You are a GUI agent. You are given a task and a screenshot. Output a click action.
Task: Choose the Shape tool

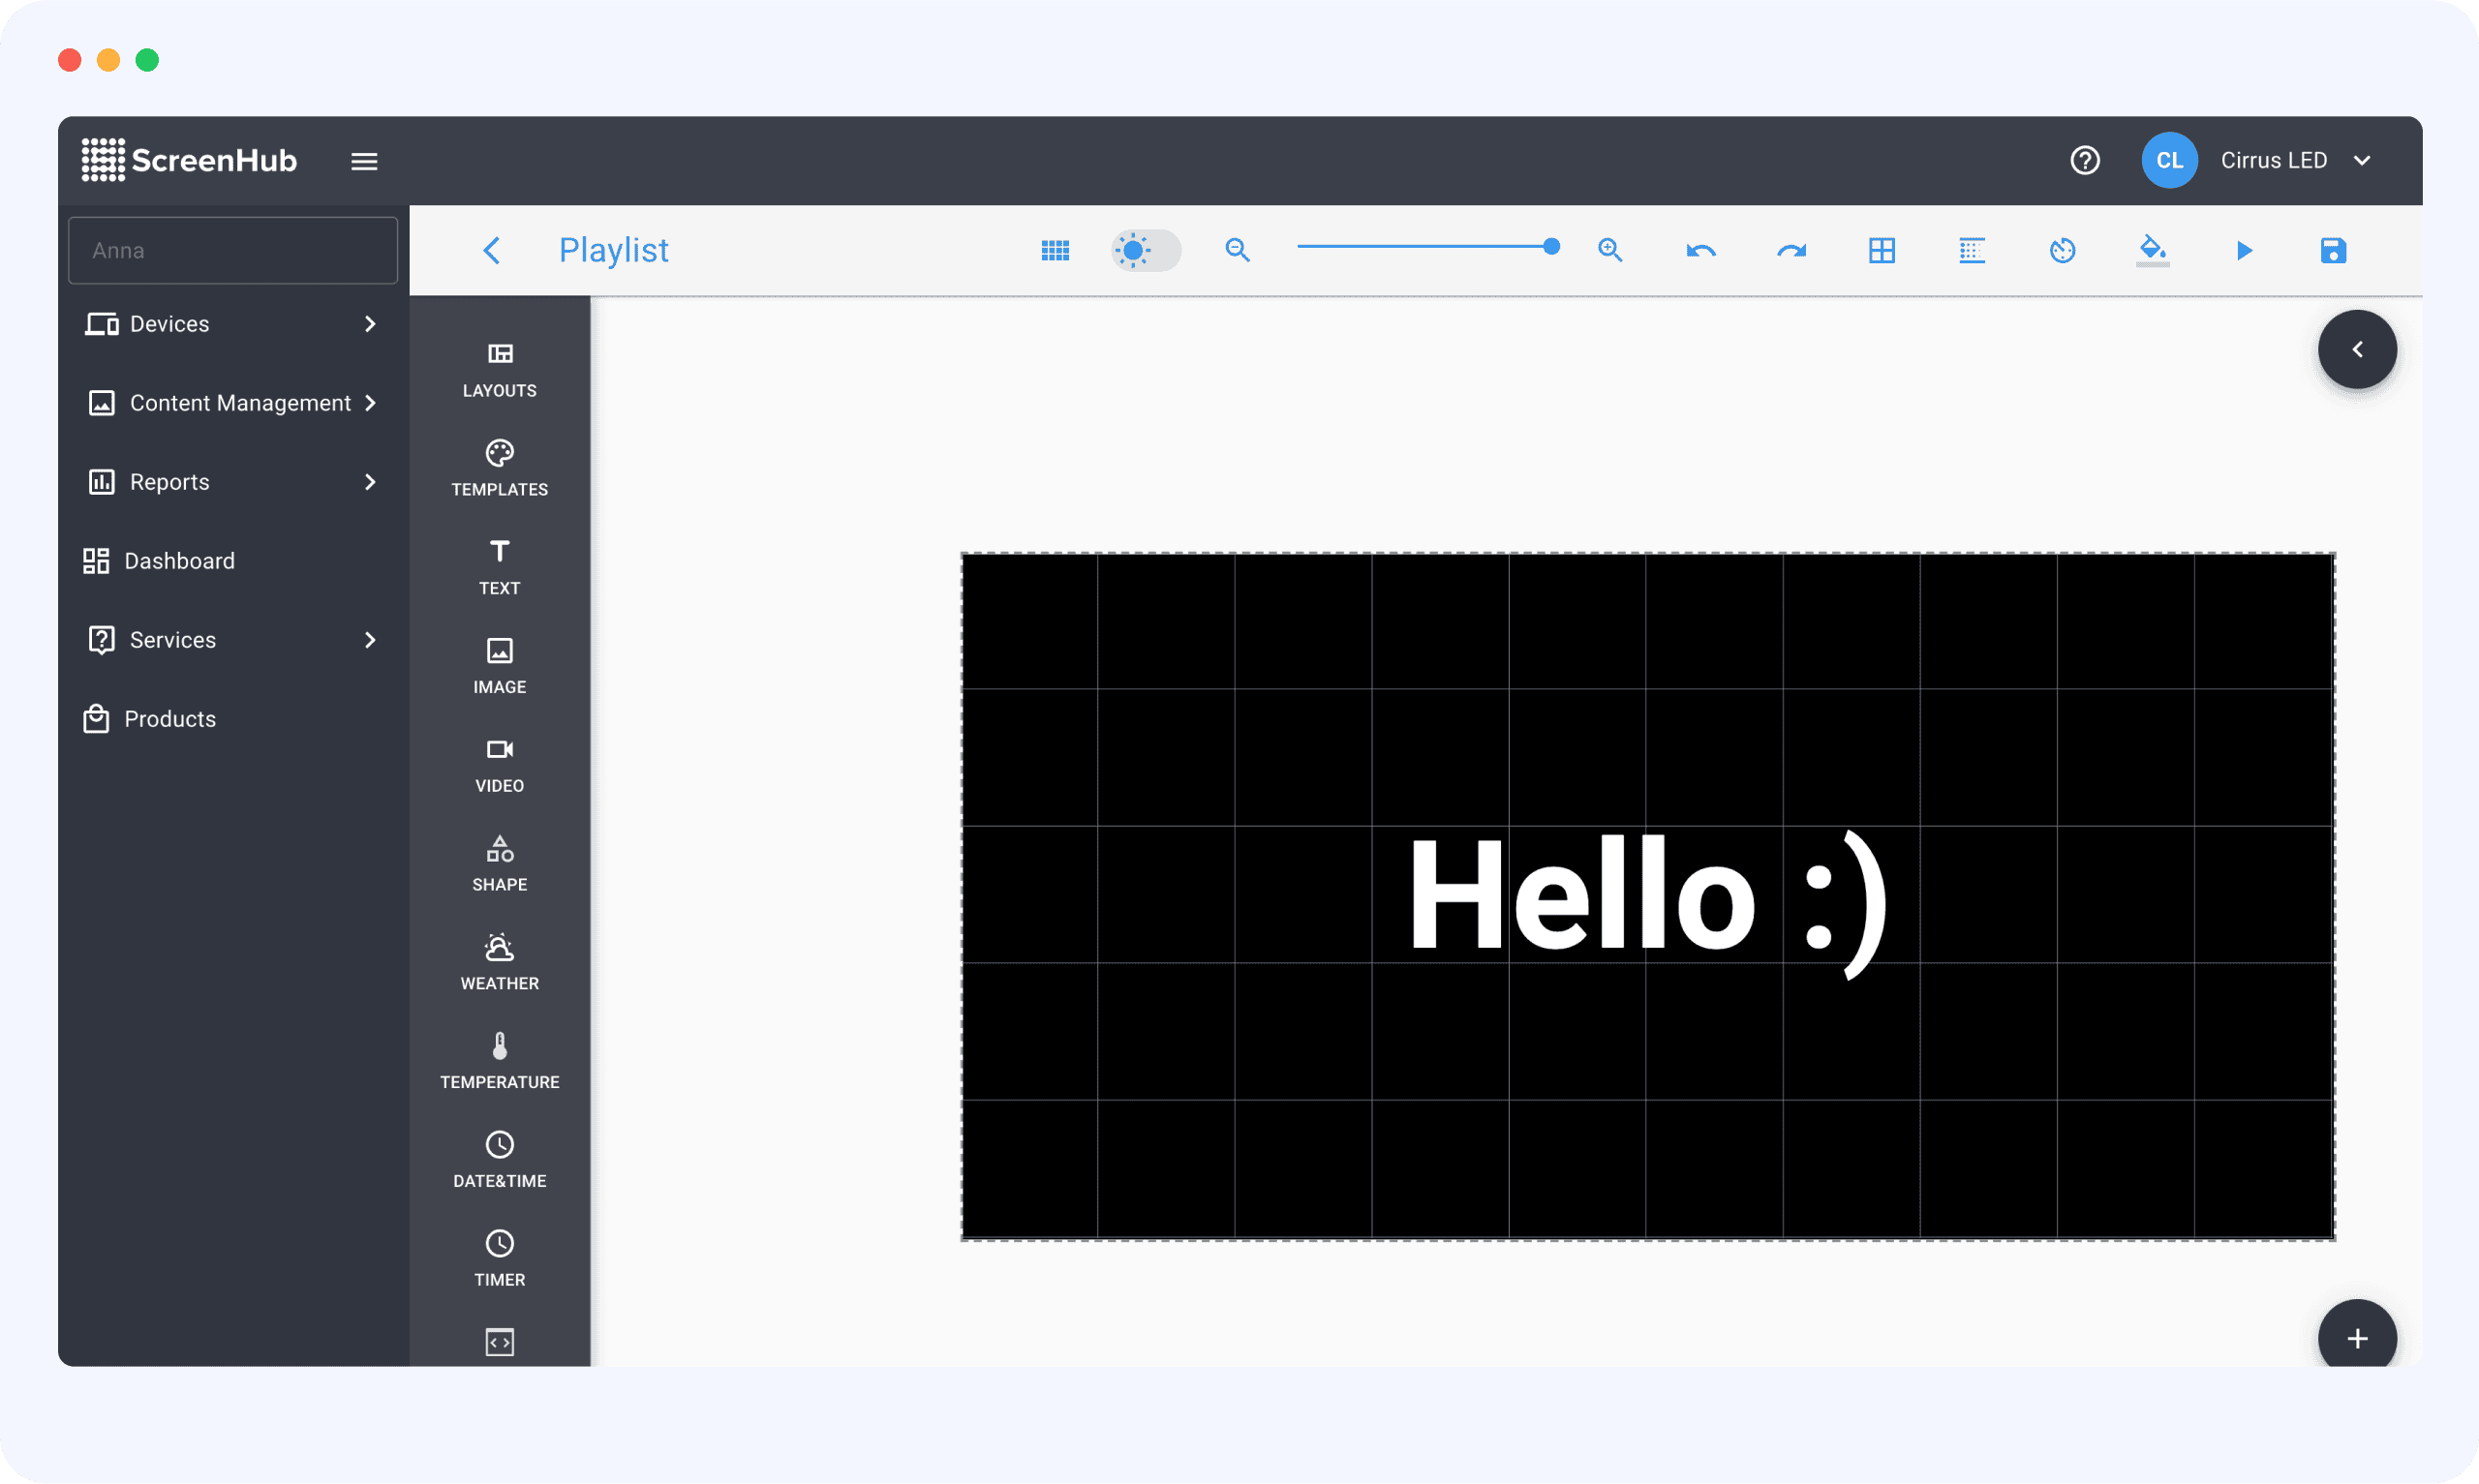[499, 863]
